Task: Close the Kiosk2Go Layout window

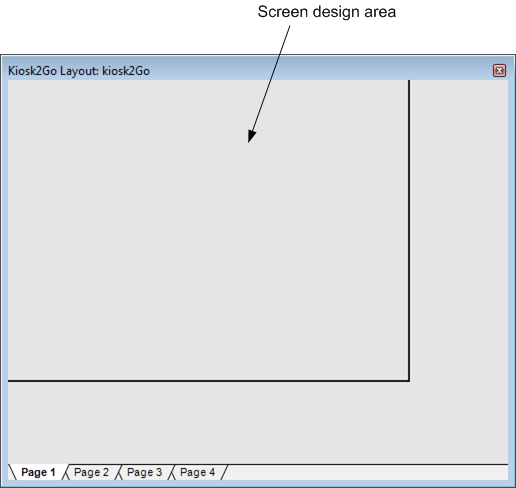Action: [x=499, y=71]
